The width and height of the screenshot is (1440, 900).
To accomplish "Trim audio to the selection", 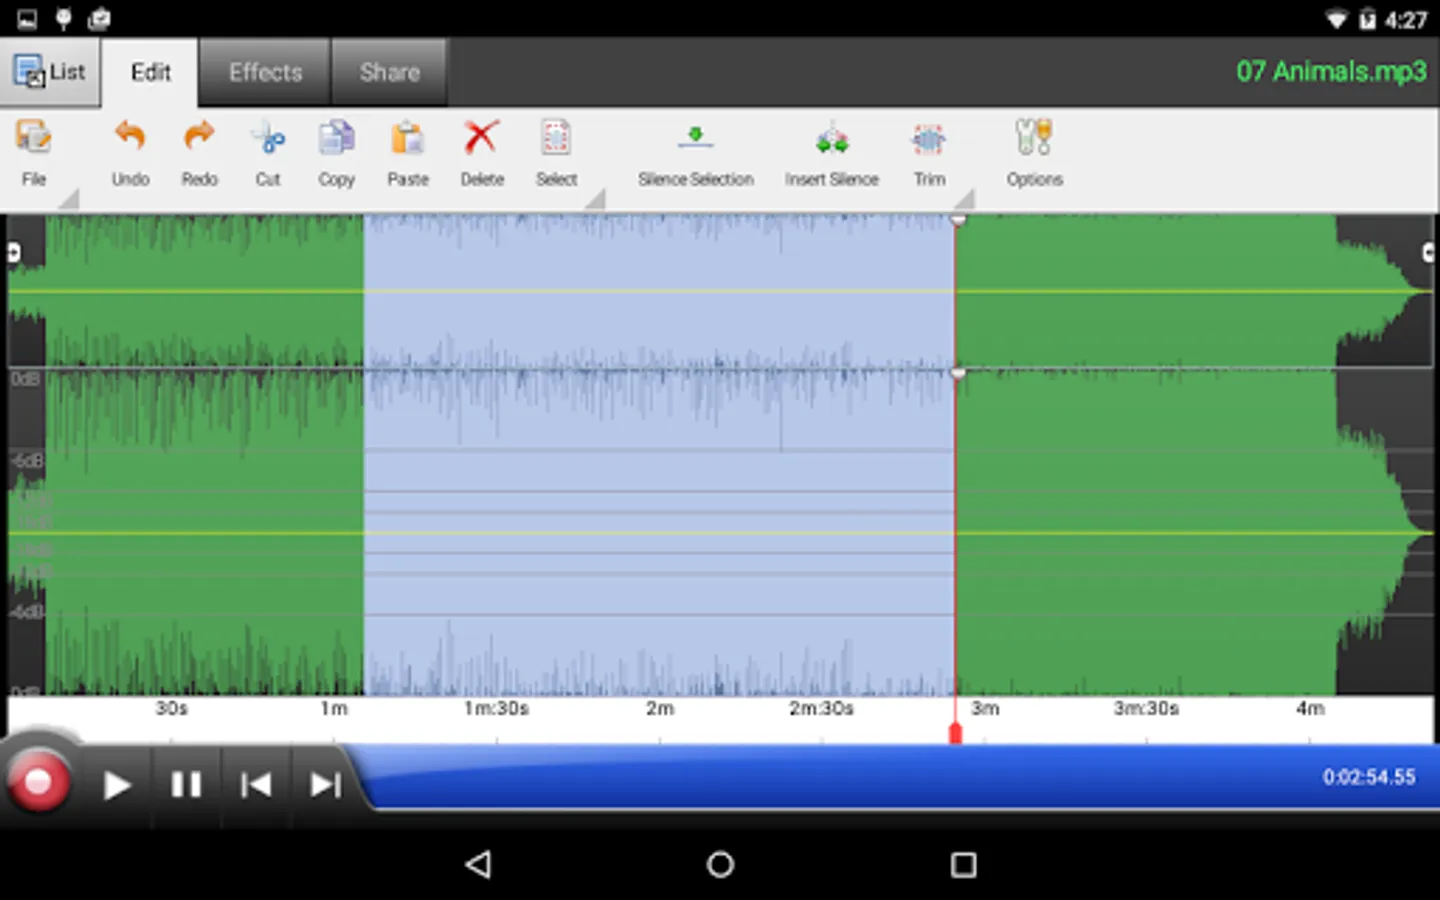I will point(928,150).
